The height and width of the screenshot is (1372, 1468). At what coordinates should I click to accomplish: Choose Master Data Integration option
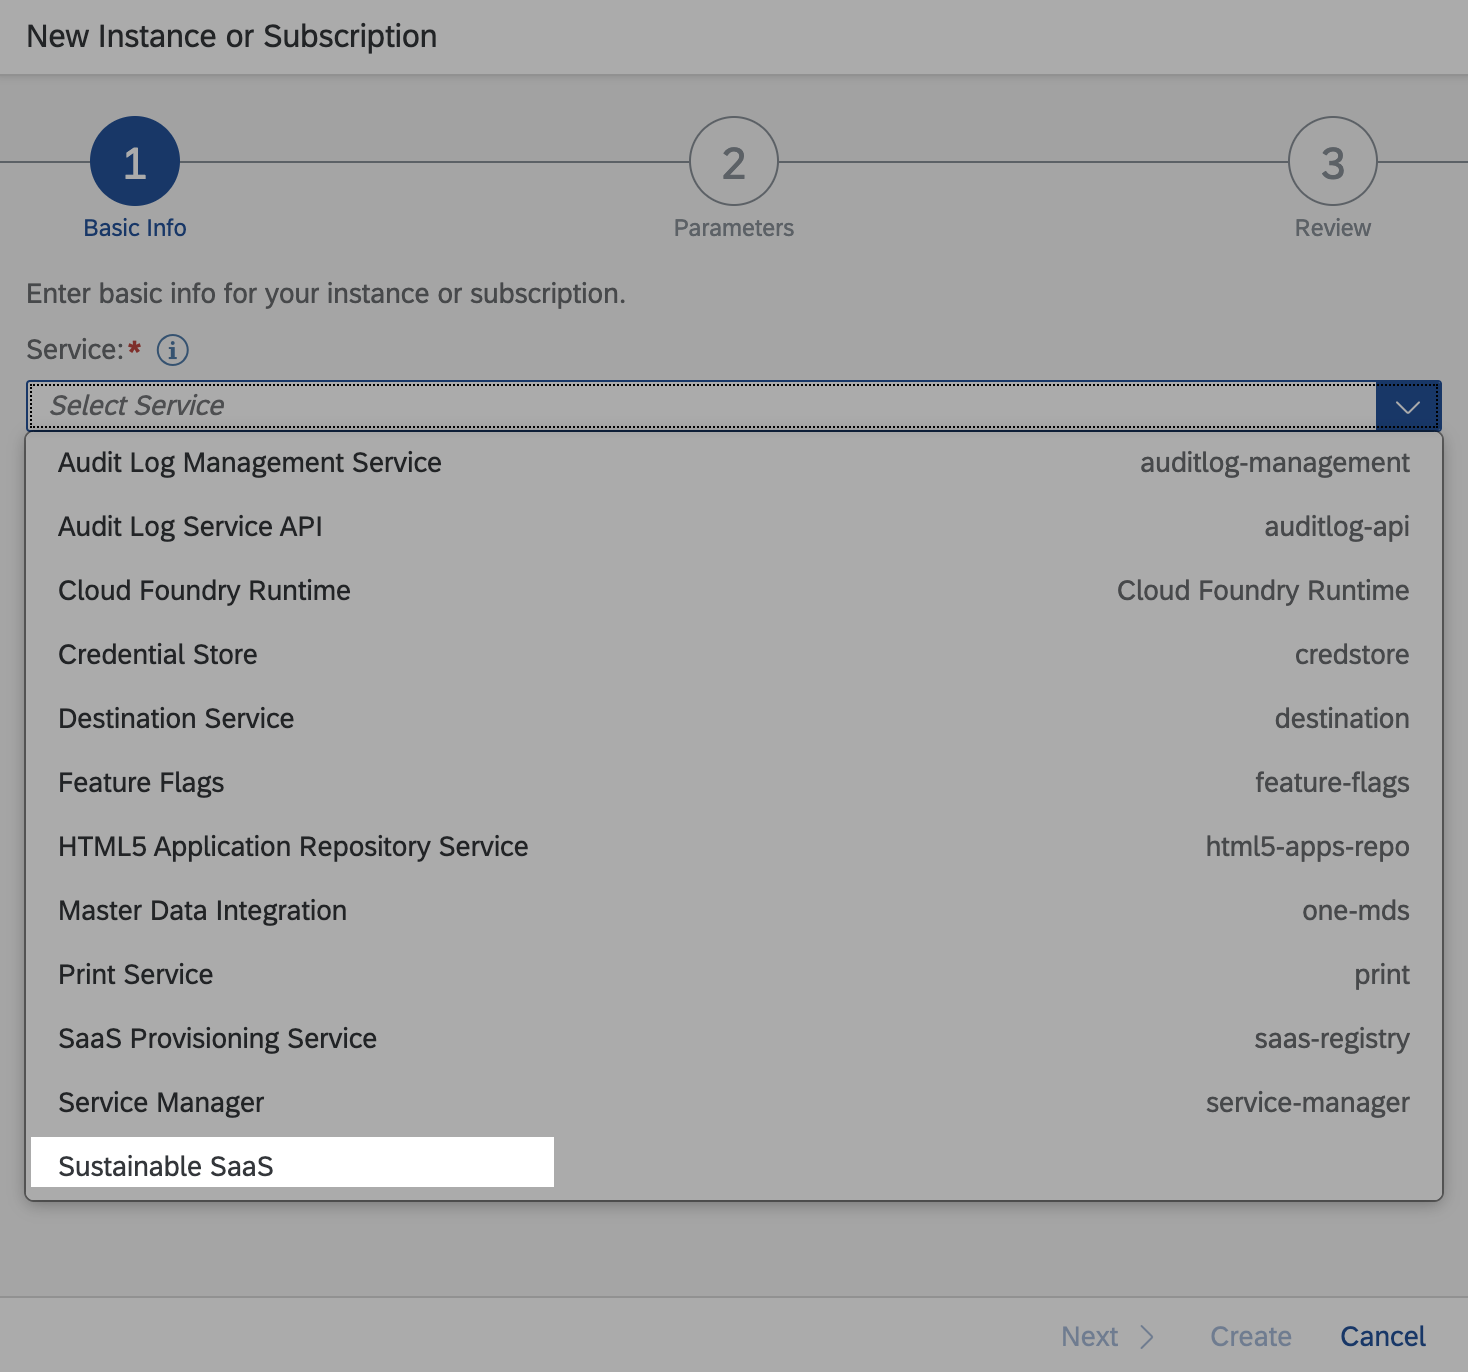(734, 911)
